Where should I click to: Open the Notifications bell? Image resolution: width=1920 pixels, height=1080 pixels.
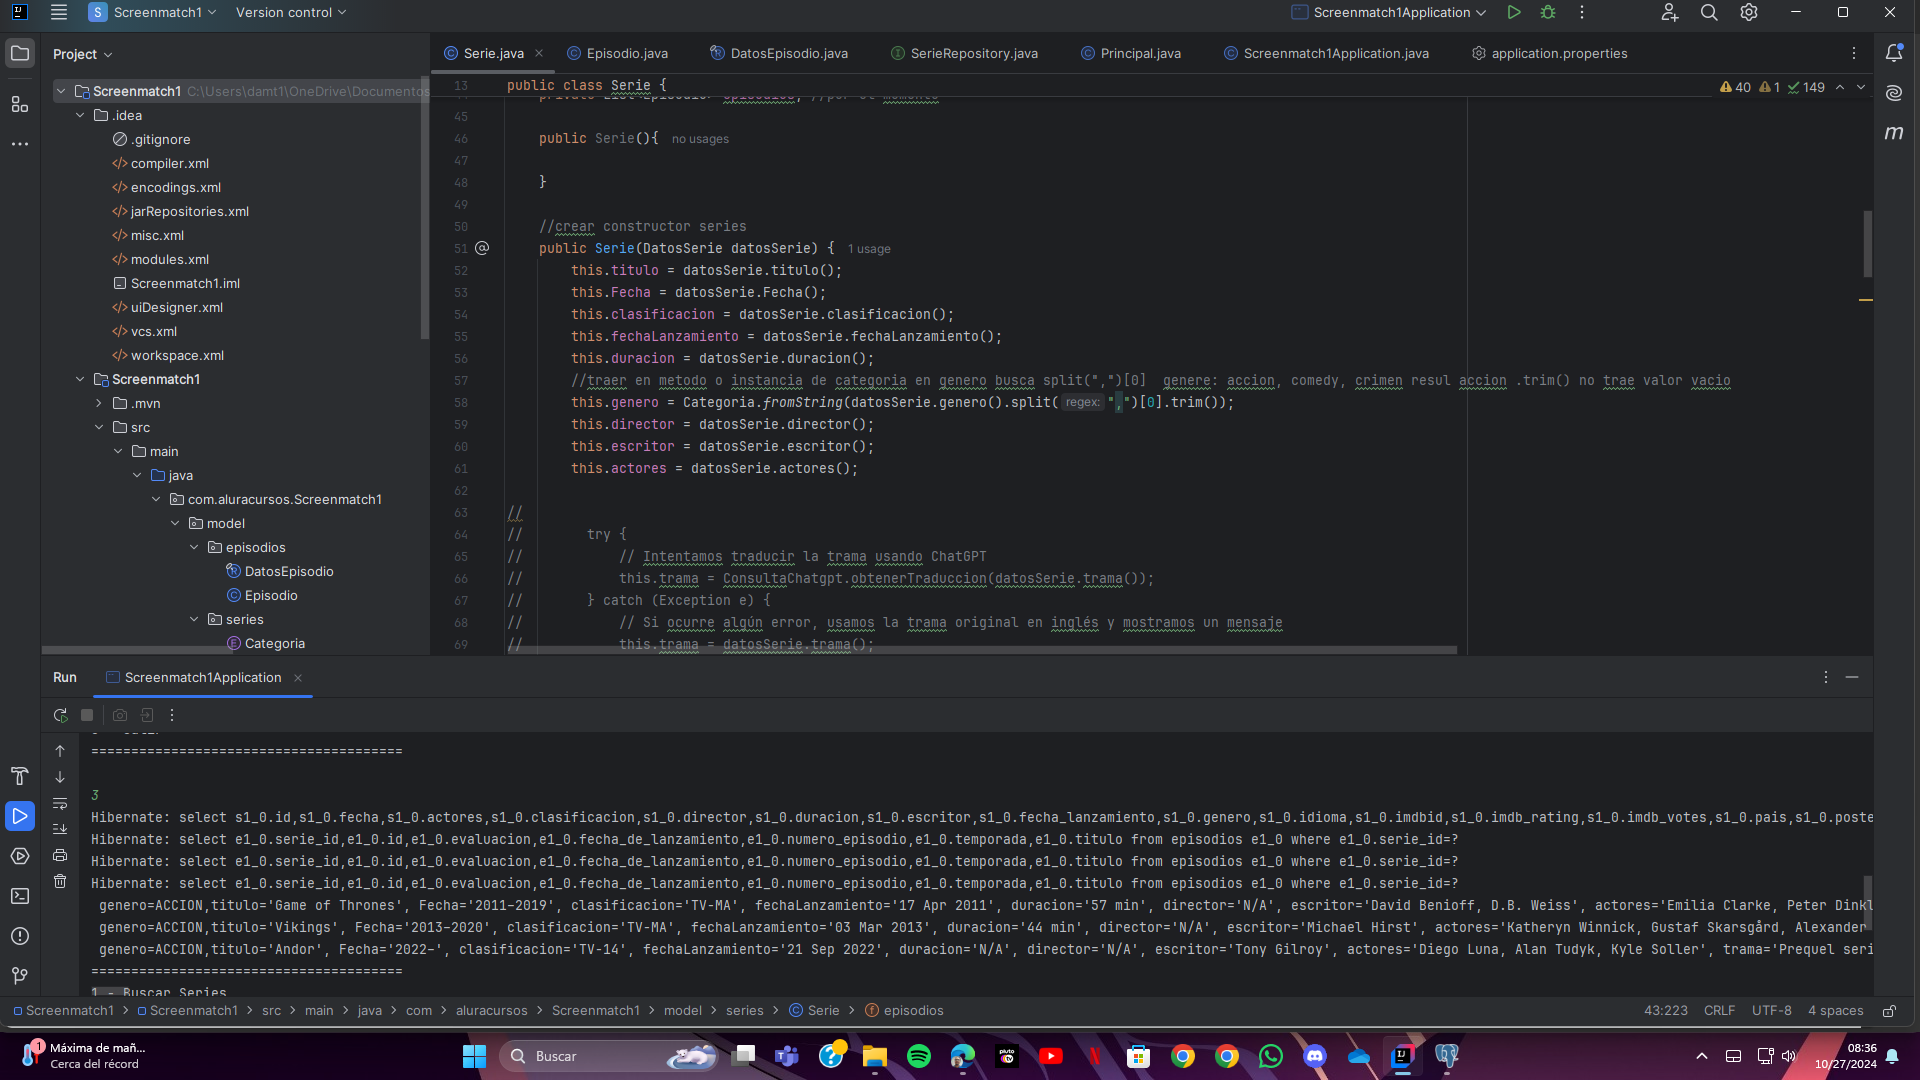[1894, 53]
